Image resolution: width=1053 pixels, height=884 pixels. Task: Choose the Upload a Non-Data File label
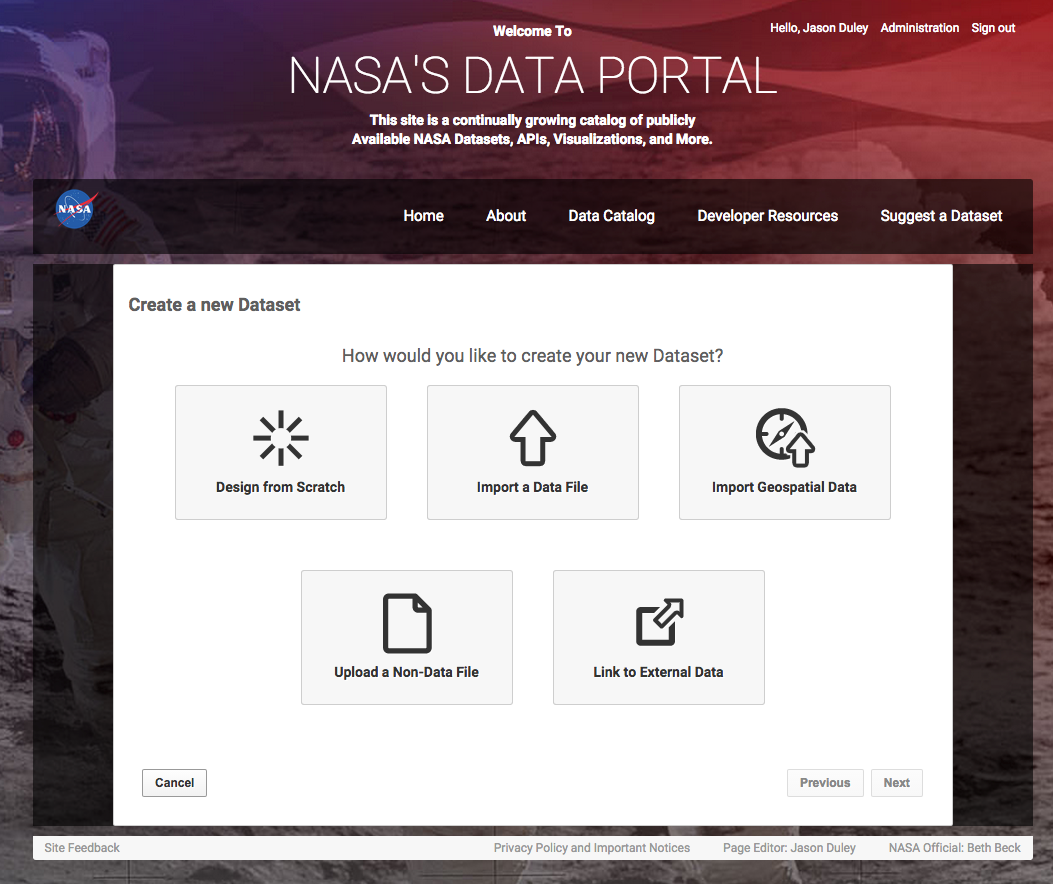tap(406, 672)
